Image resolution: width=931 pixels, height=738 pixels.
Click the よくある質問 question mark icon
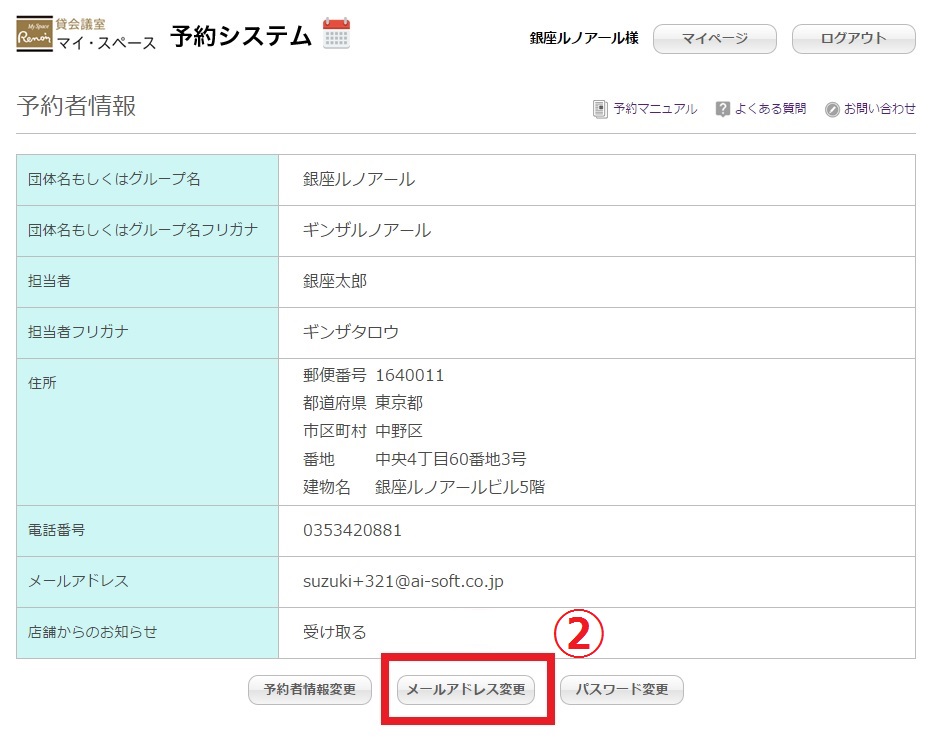pos(722,109)
